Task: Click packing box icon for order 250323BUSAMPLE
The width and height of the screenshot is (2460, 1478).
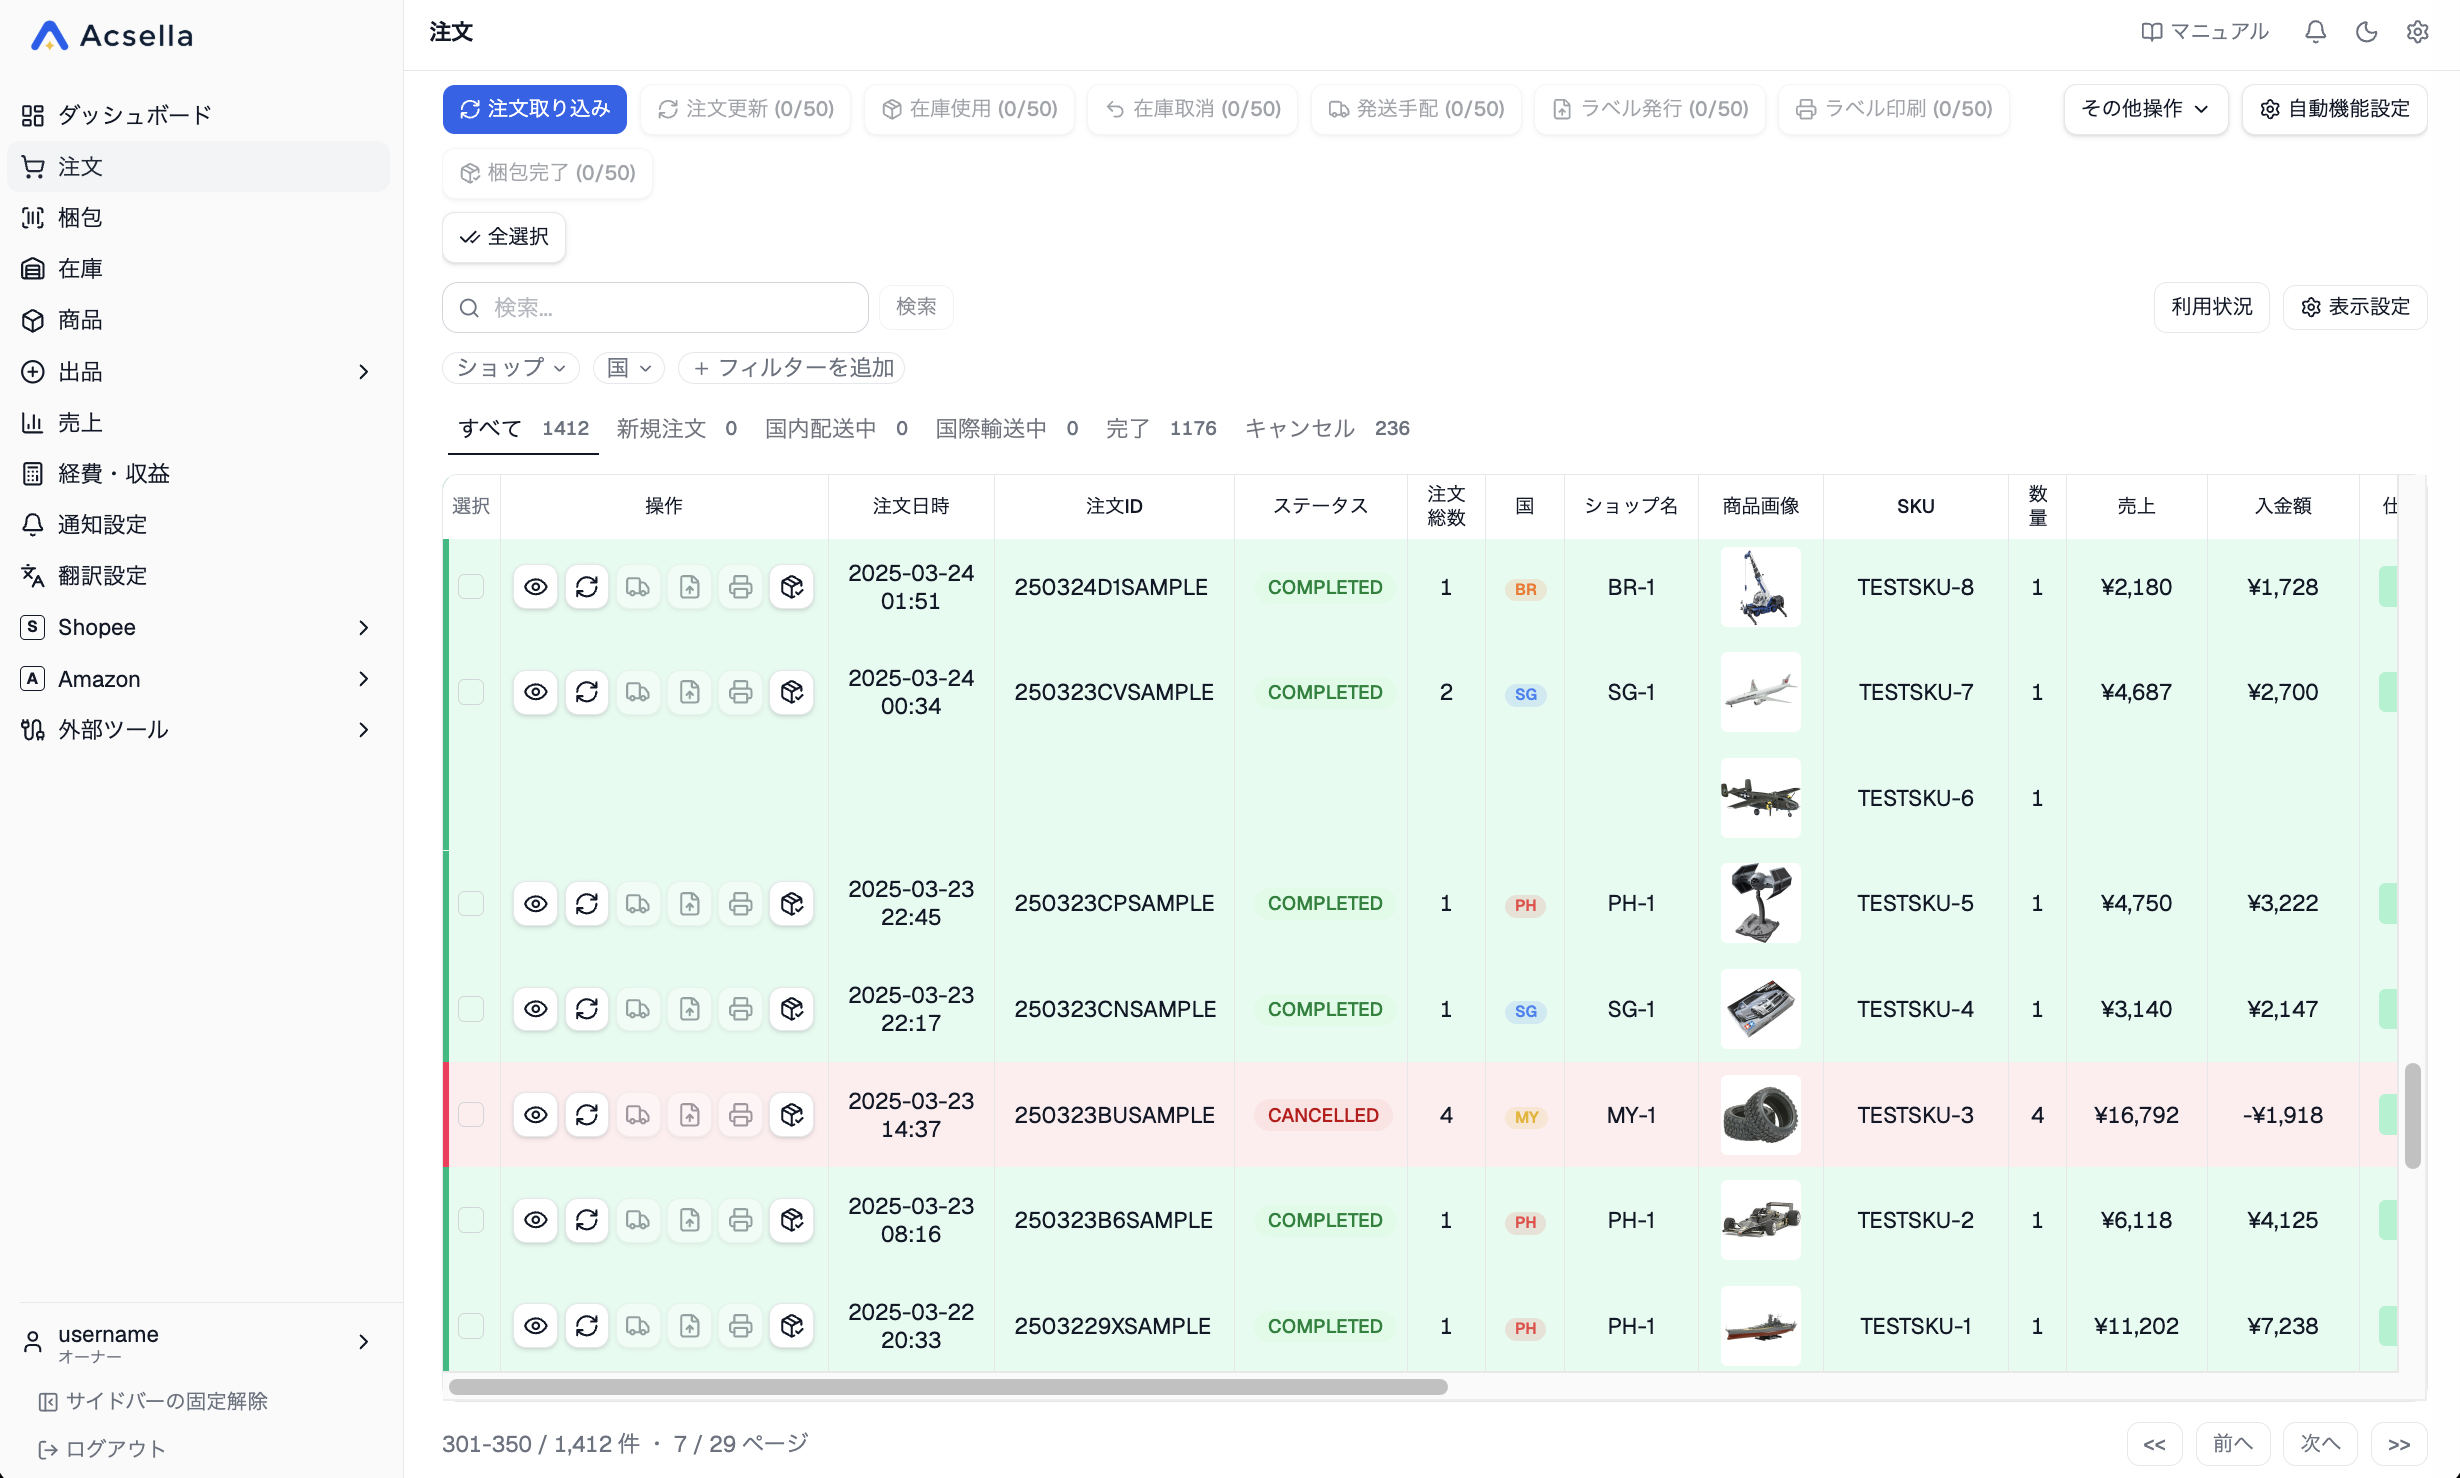Action: tap(792, 1114)
